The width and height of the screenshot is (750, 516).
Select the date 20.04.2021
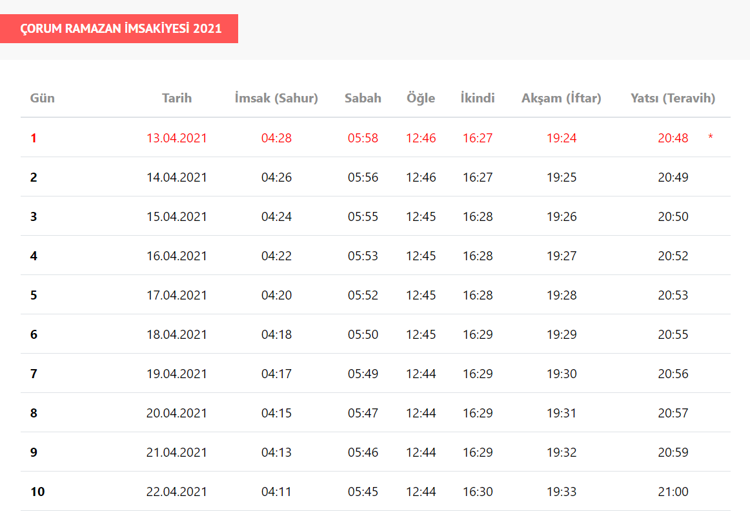(177, 413)
